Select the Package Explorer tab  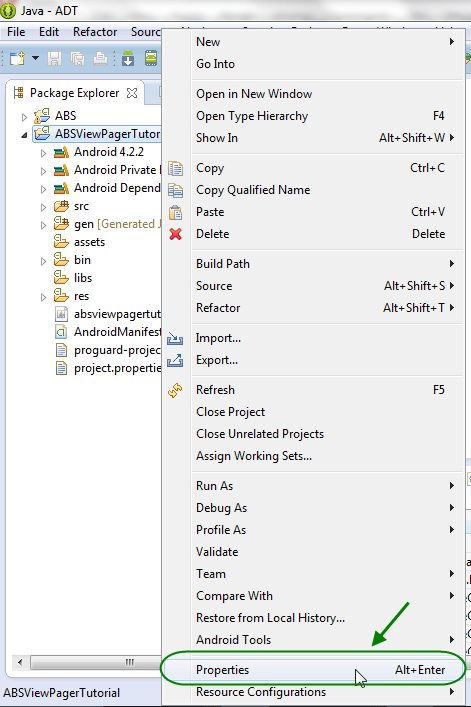75,93
